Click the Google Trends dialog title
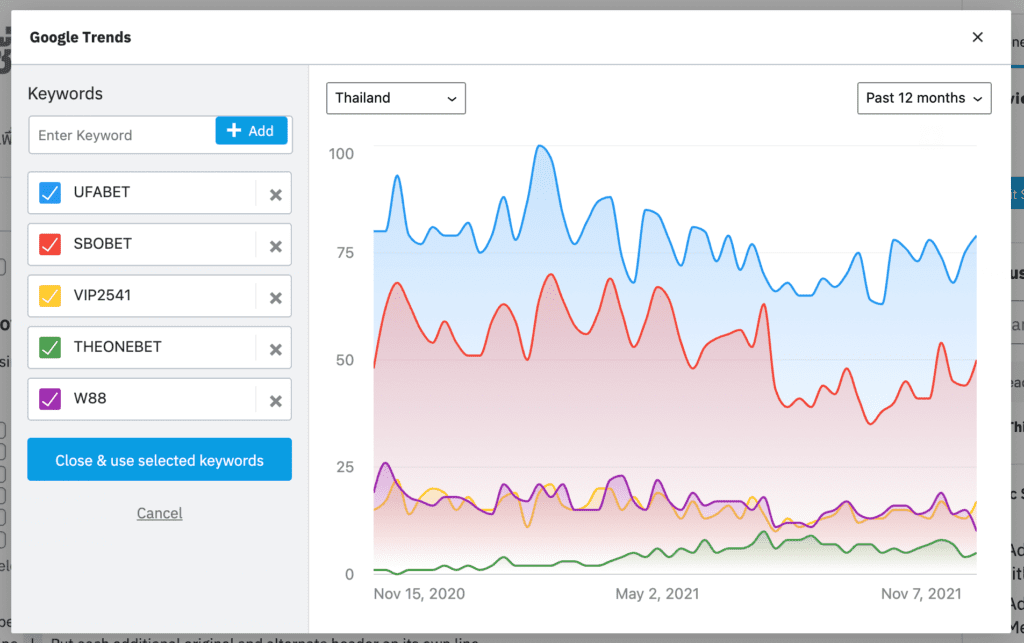 tap(80, 37)
